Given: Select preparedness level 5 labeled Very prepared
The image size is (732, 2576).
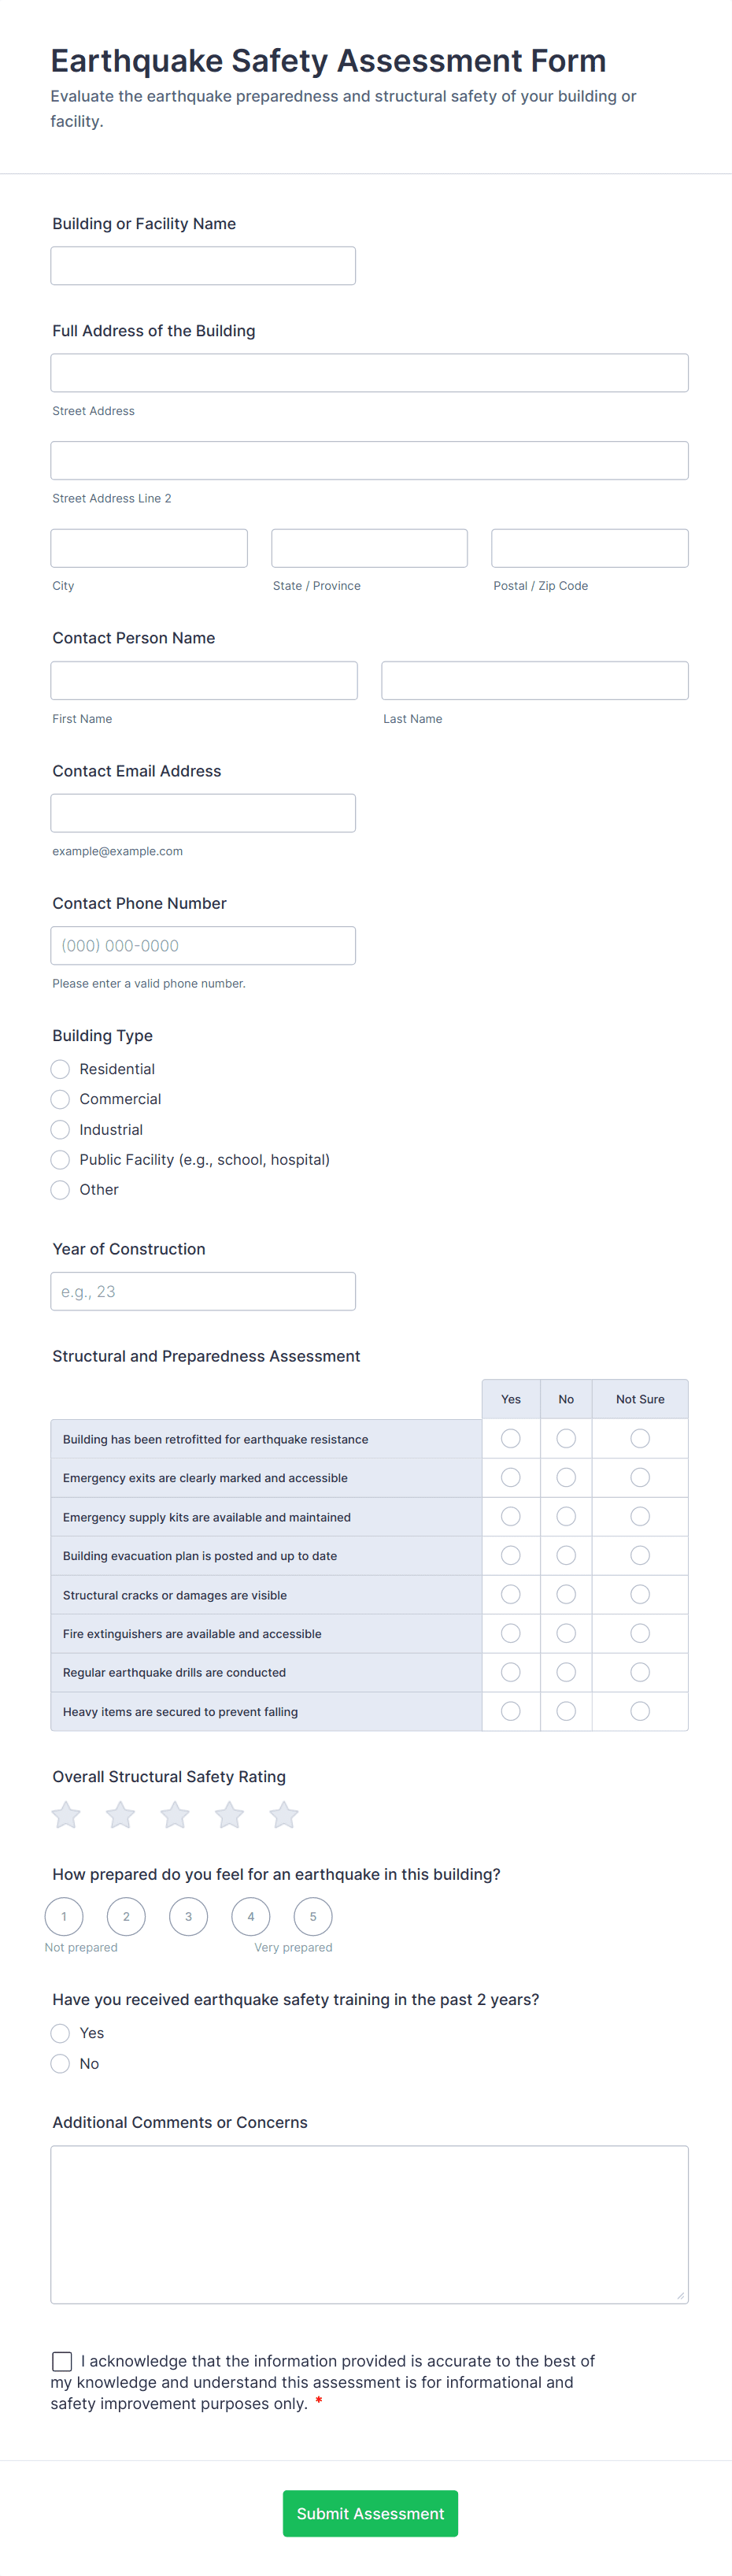Looking at the screenshot, I should tap(312, 1916).
